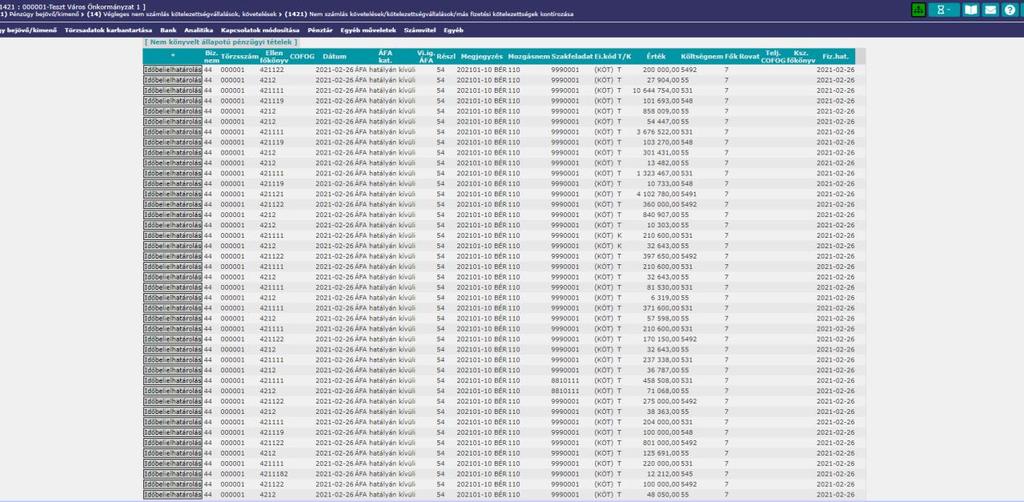Click Időbelielhatárolás for the 801 000,00 row
The image size is (1024, 502).
point(173,443)
